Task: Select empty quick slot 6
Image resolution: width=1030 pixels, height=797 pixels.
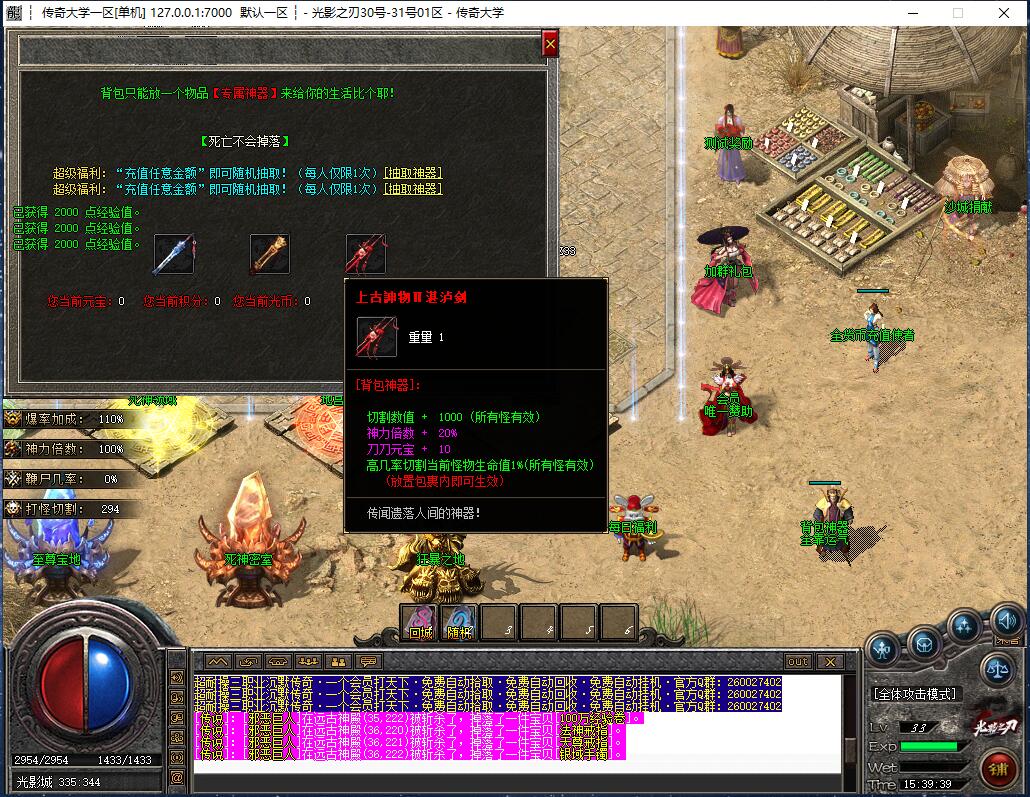Action: tap(618, 622)
